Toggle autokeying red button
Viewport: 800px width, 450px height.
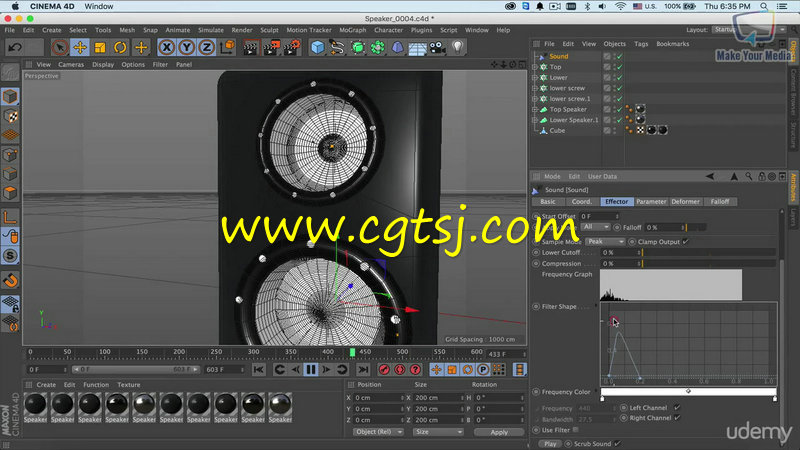[400, 369]
